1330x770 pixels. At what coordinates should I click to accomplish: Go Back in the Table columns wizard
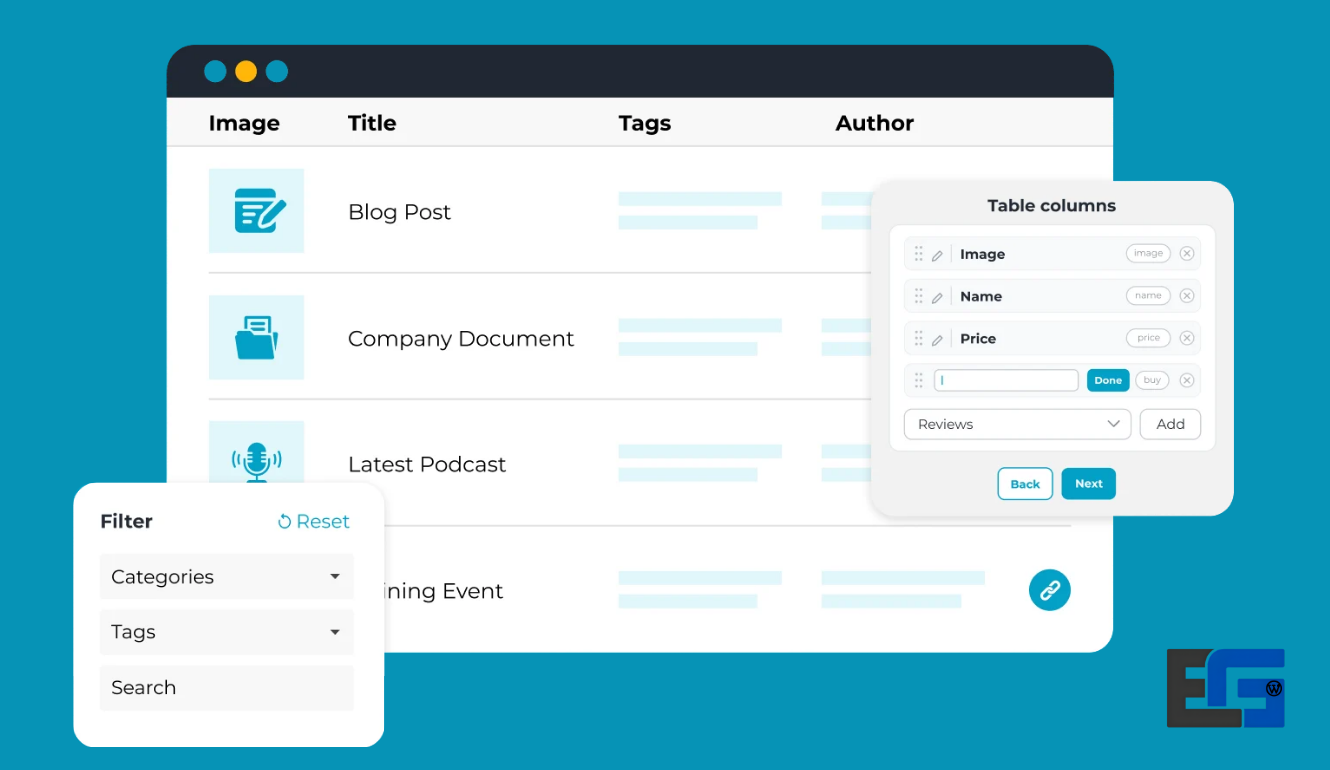(x=1025, y=484)
